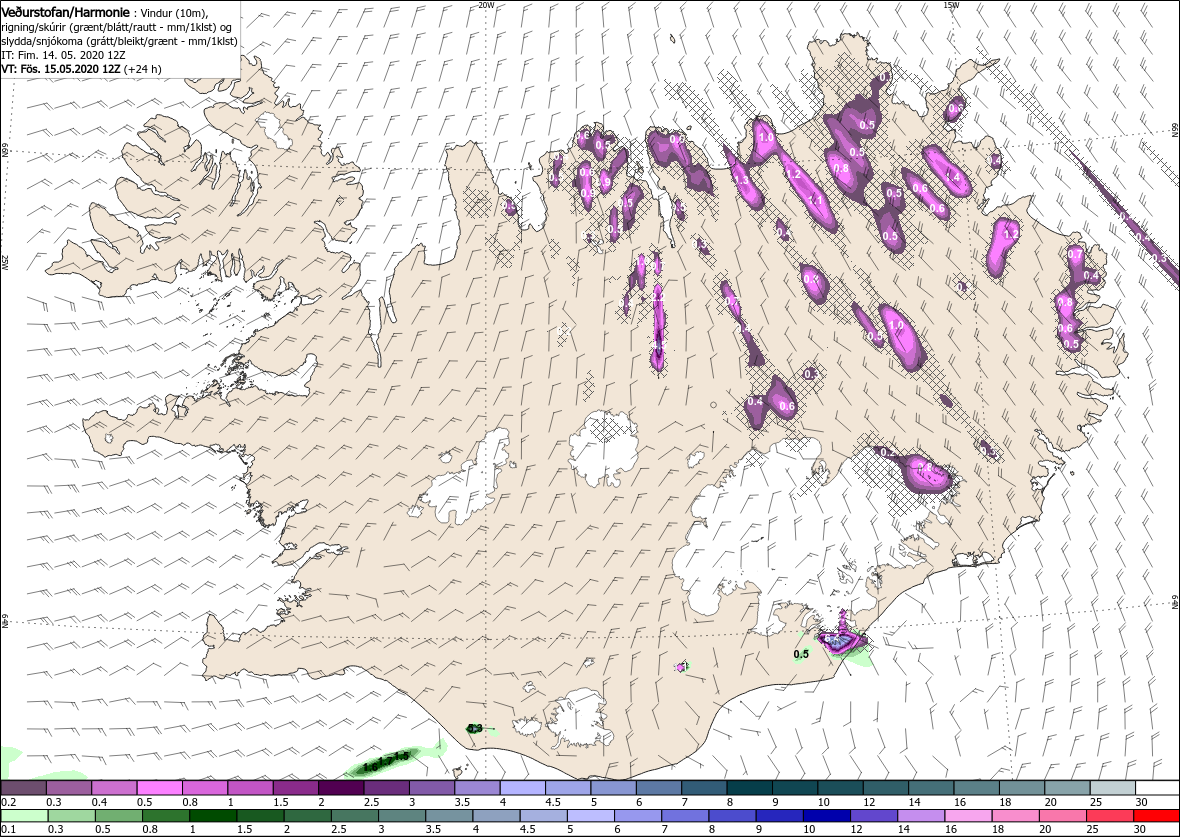Click the white 30 snow legend swatch
The image size is (1180, 837).
pyautogui.click(x=1157, y=787)
